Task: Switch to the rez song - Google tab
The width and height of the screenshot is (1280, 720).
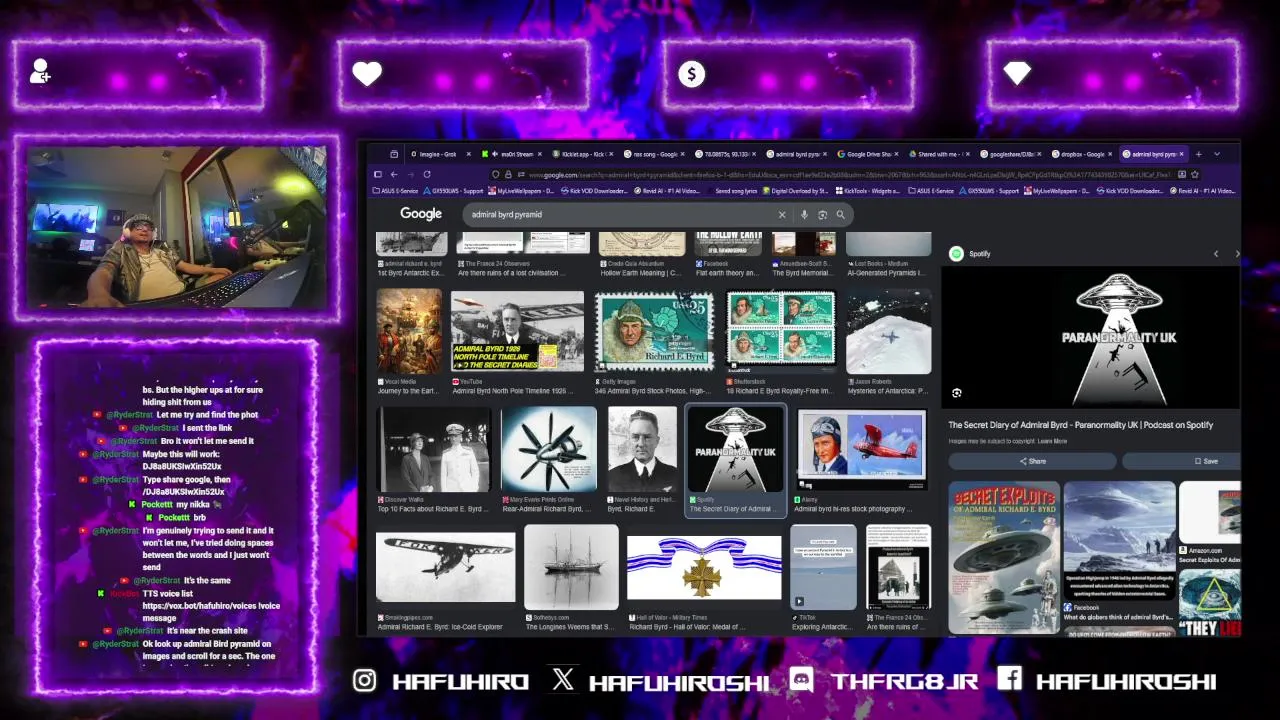Action: (x=654, y=154)
